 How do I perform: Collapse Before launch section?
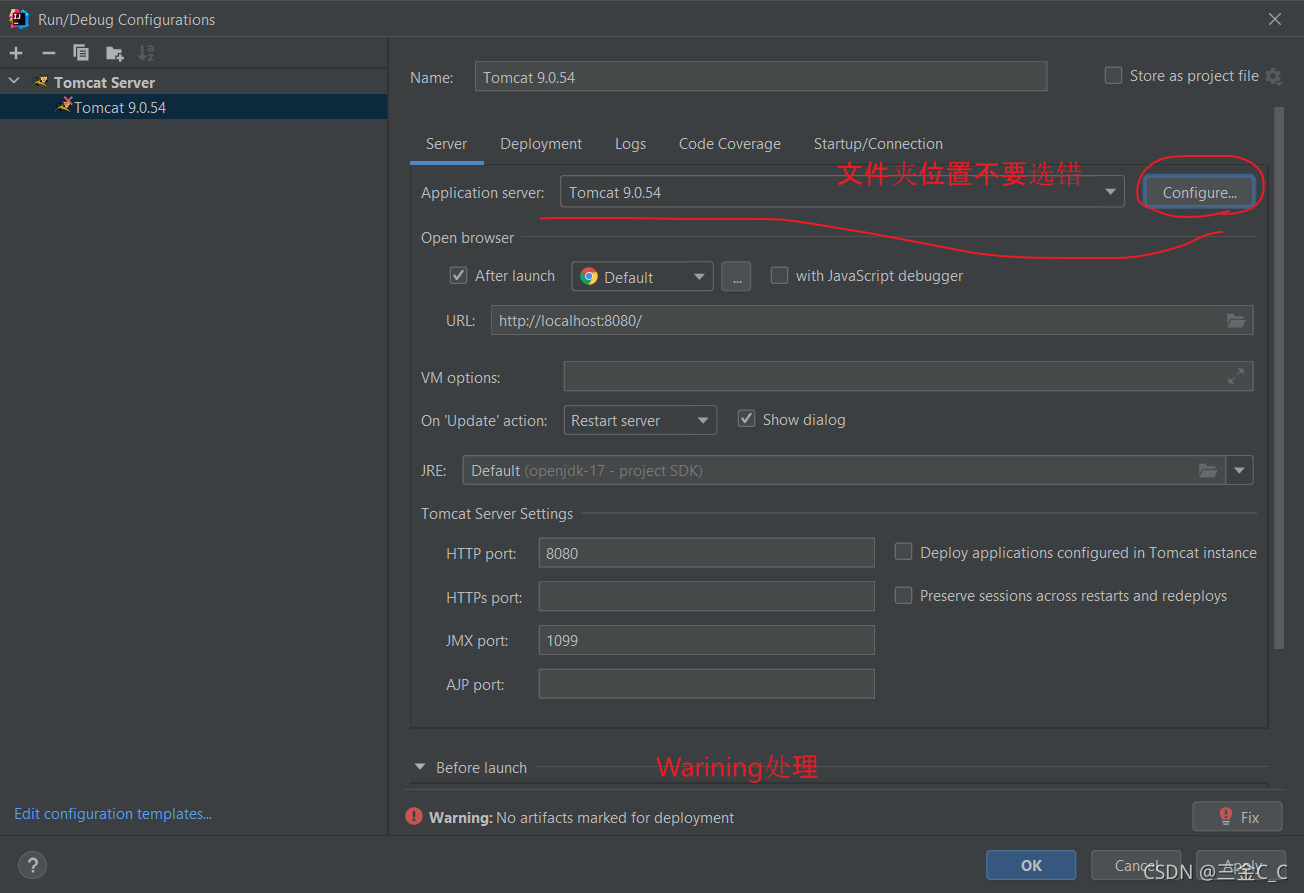(419, 767)
